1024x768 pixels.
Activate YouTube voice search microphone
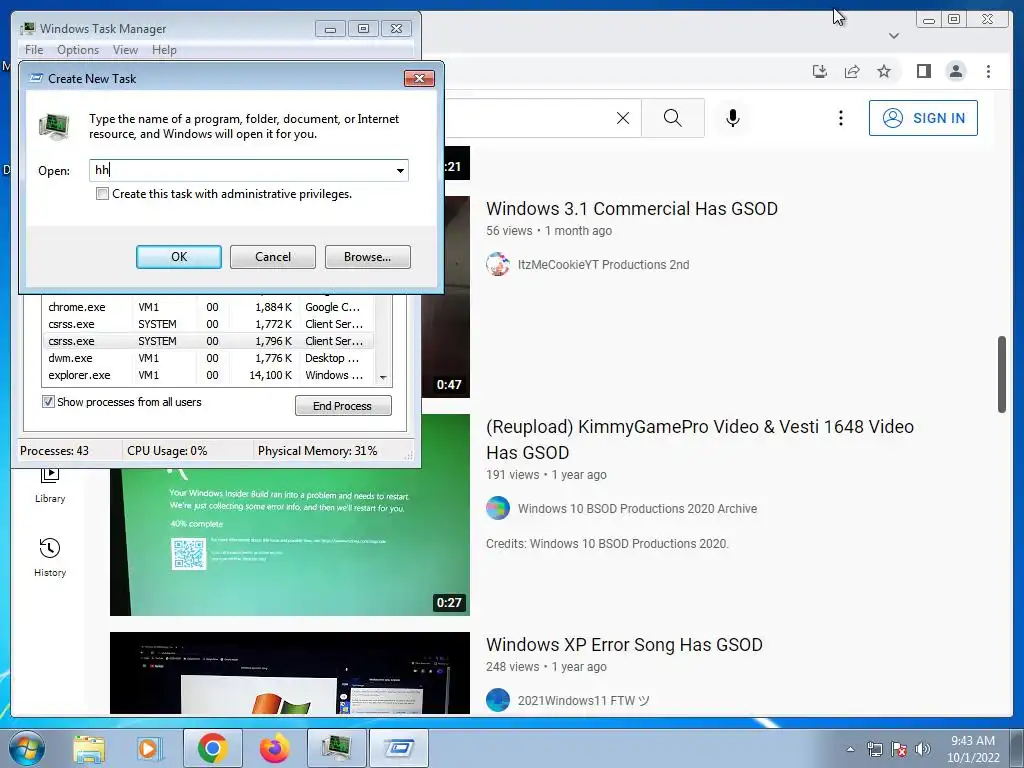point(733,118)
